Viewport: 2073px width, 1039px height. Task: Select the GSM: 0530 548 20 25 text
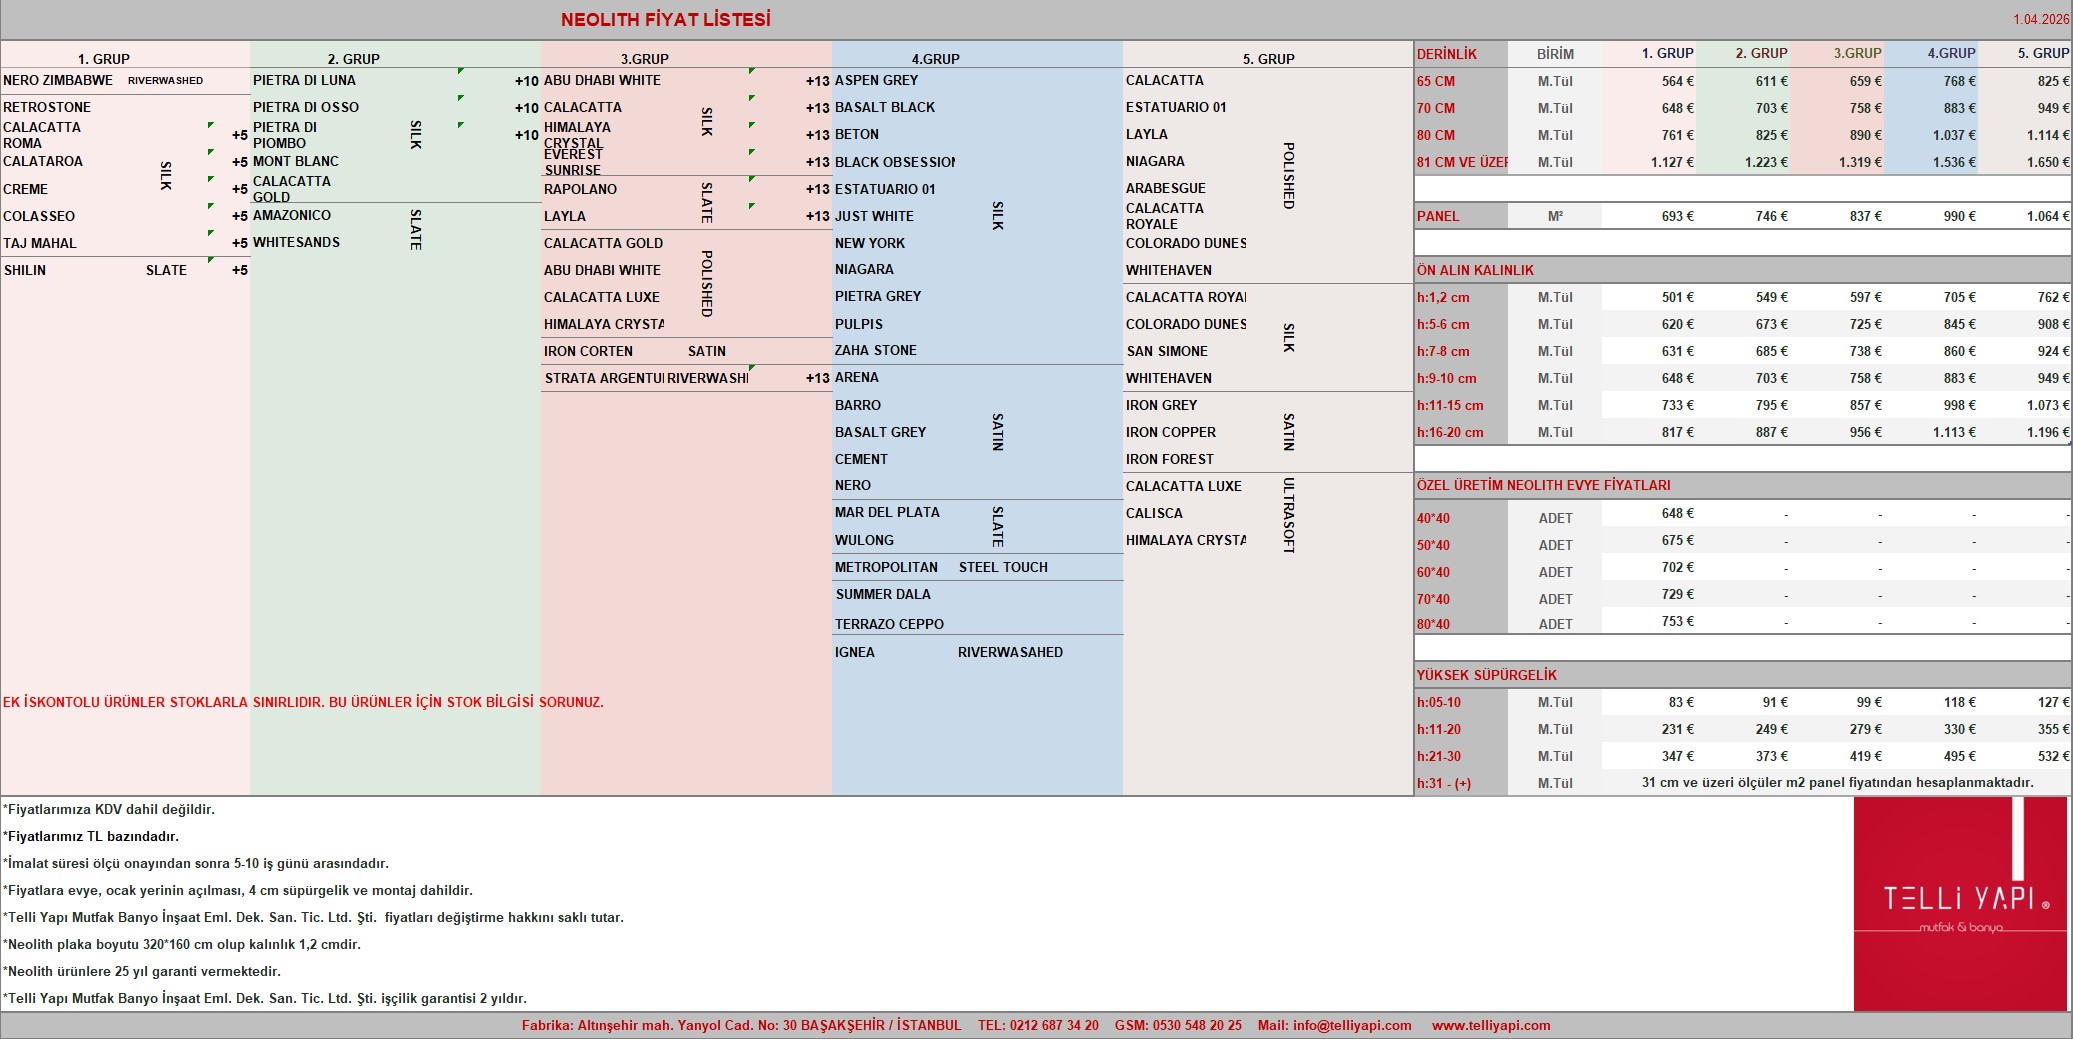tap(1178, 1025)
